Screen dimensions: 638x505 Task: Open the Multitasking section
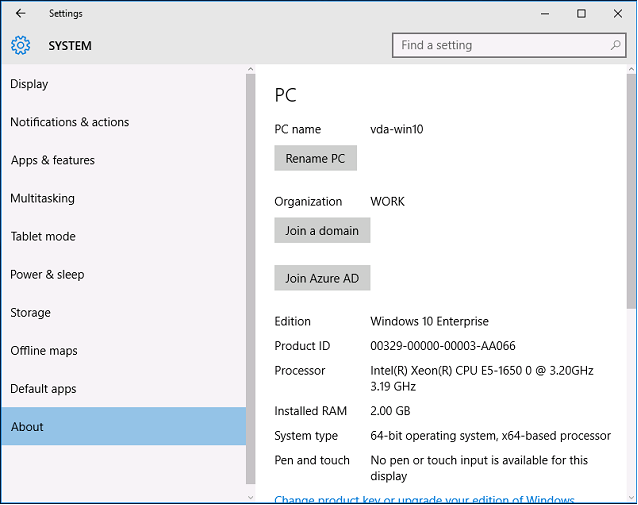(x=42, y=198)
